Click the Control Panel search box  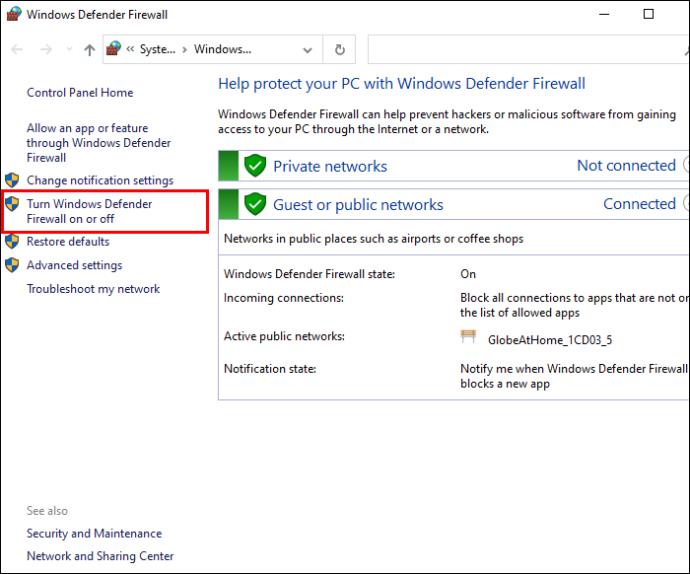coord(529,49)
